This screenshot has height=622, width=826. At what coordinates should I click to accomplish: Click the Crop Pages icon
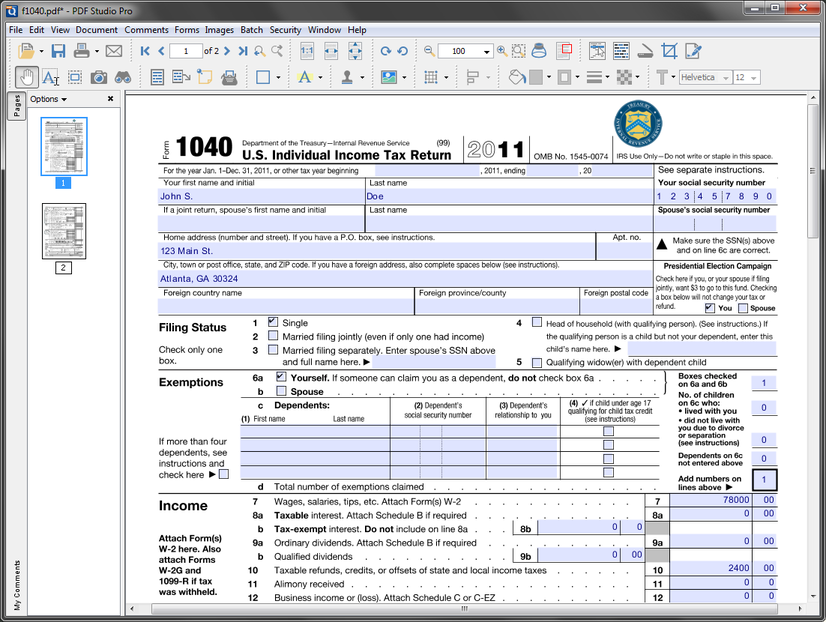[669, 51]
